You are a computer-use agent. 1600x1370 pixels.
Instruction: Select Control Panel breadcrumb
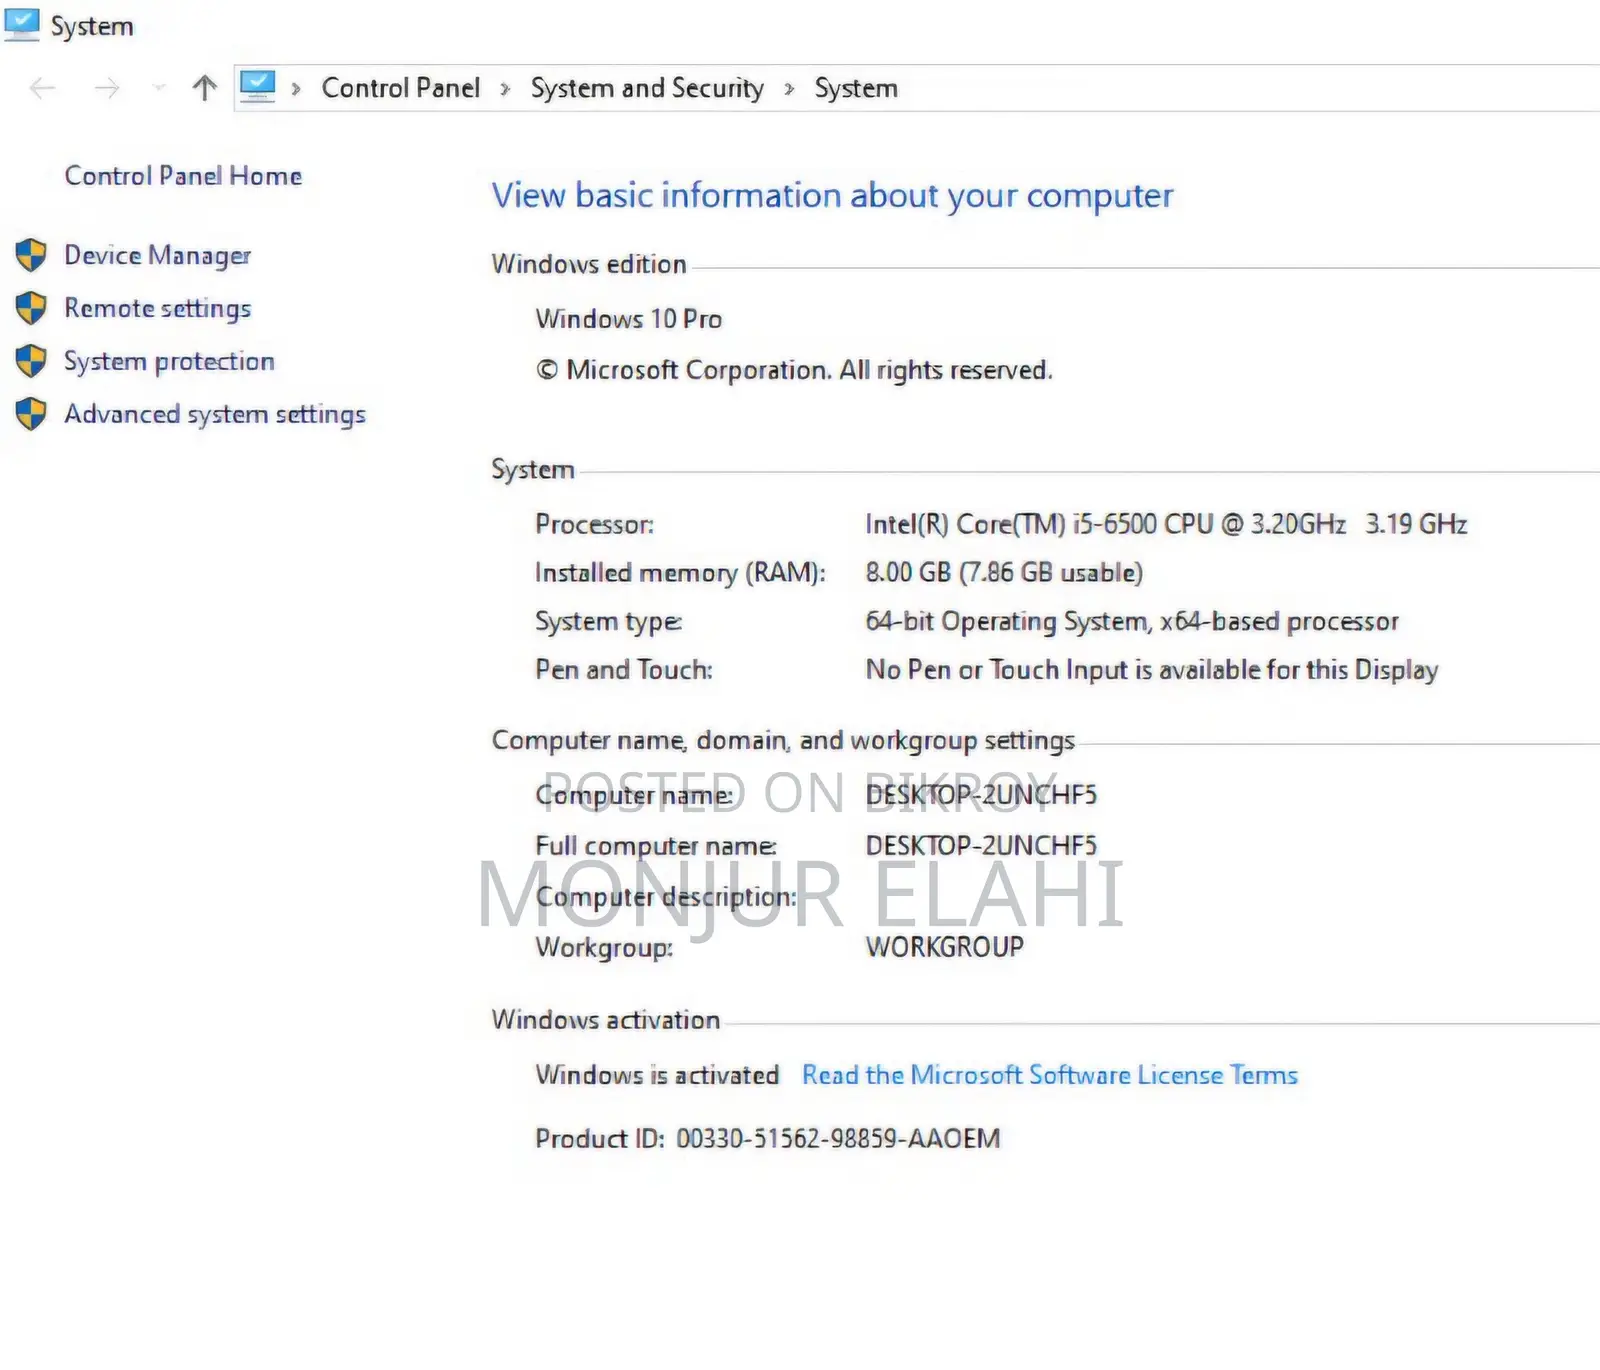pos(401,88)
